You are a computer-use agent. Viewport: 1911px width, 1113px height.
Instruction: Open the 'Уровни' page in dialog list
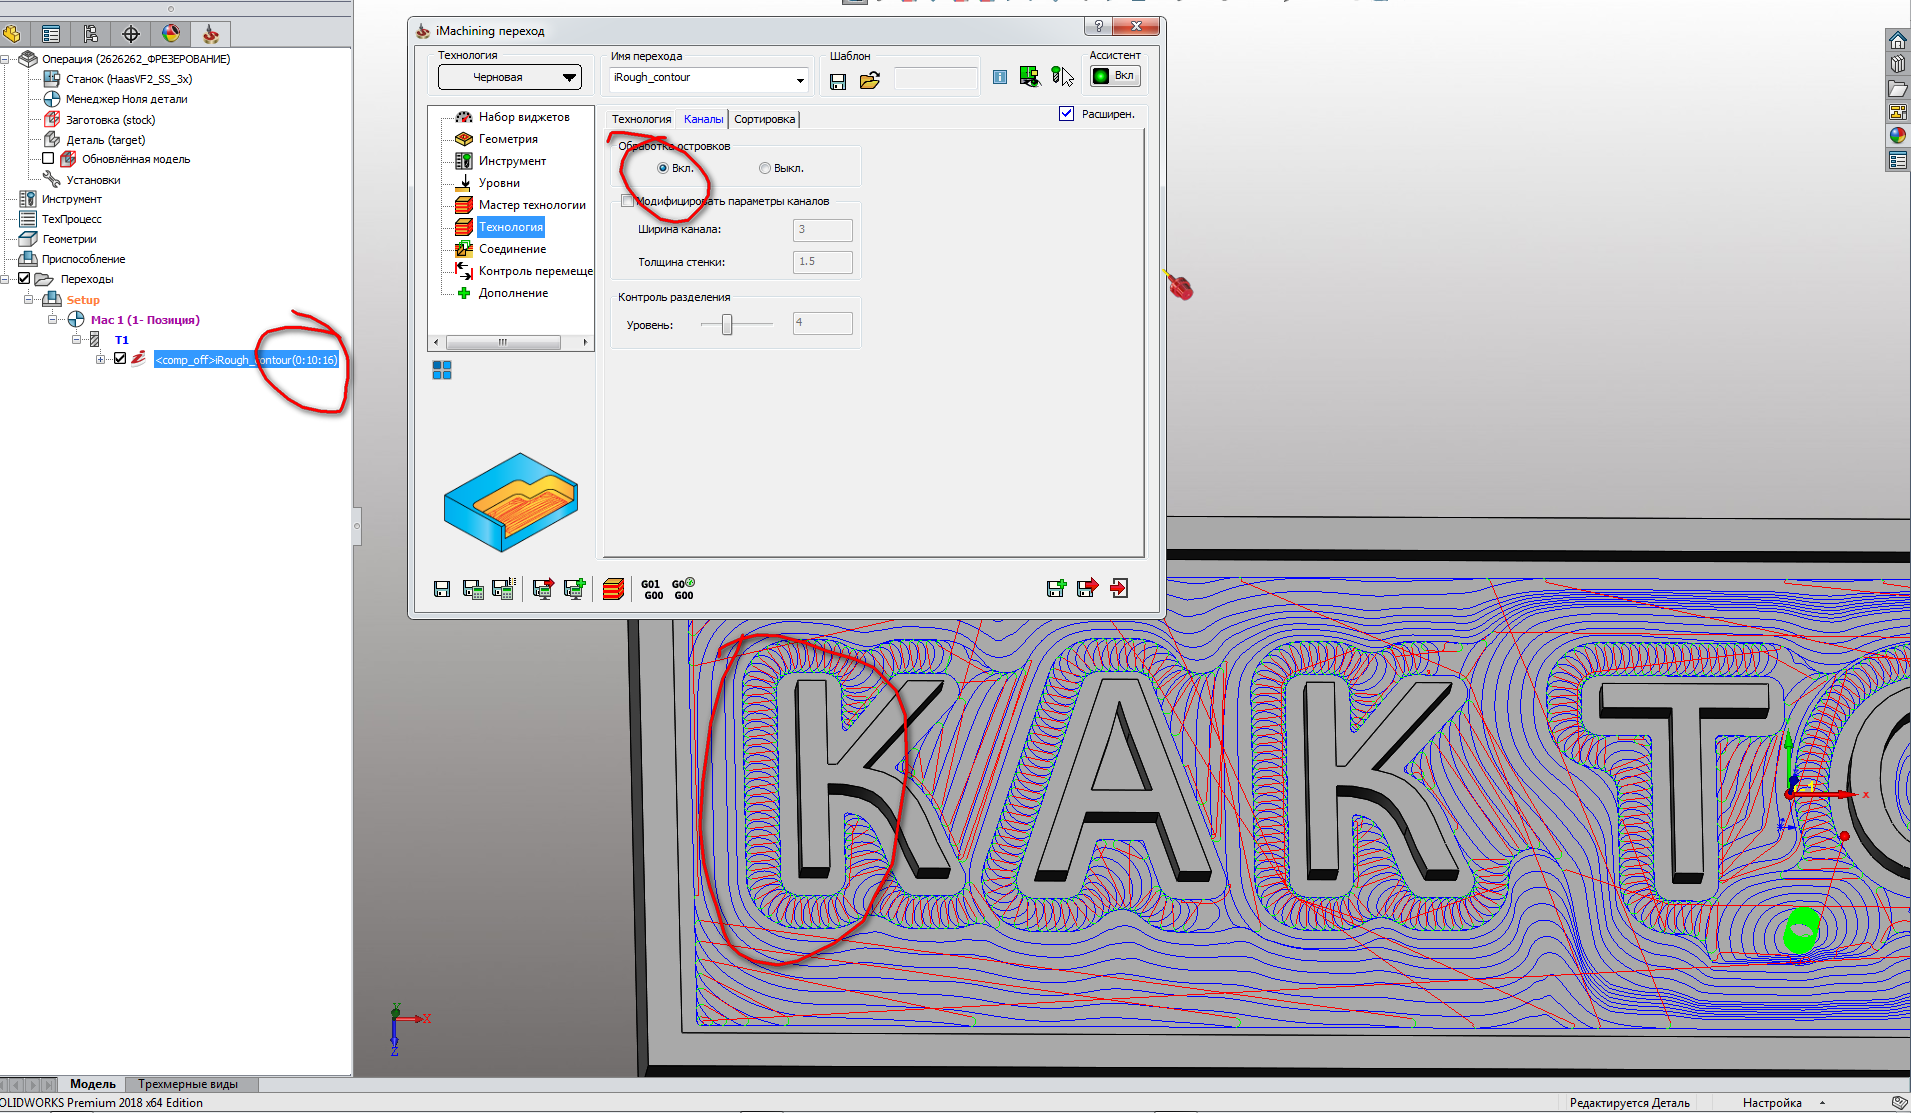tap(499, 183)
